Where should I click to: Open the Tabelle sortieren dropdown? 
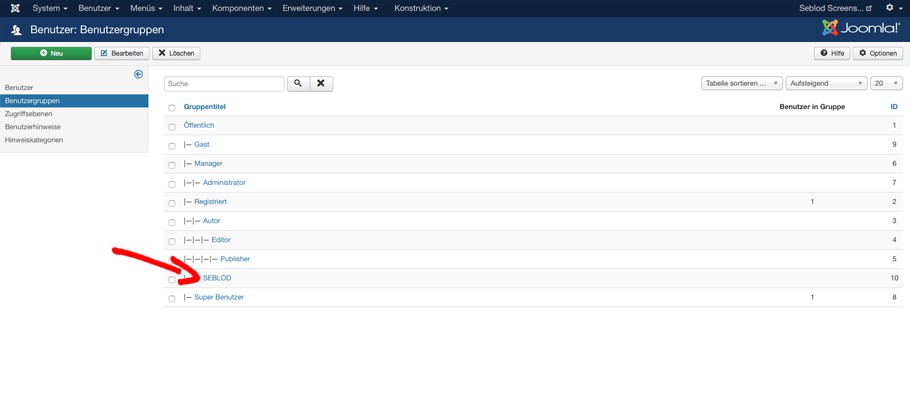(742, 84)
